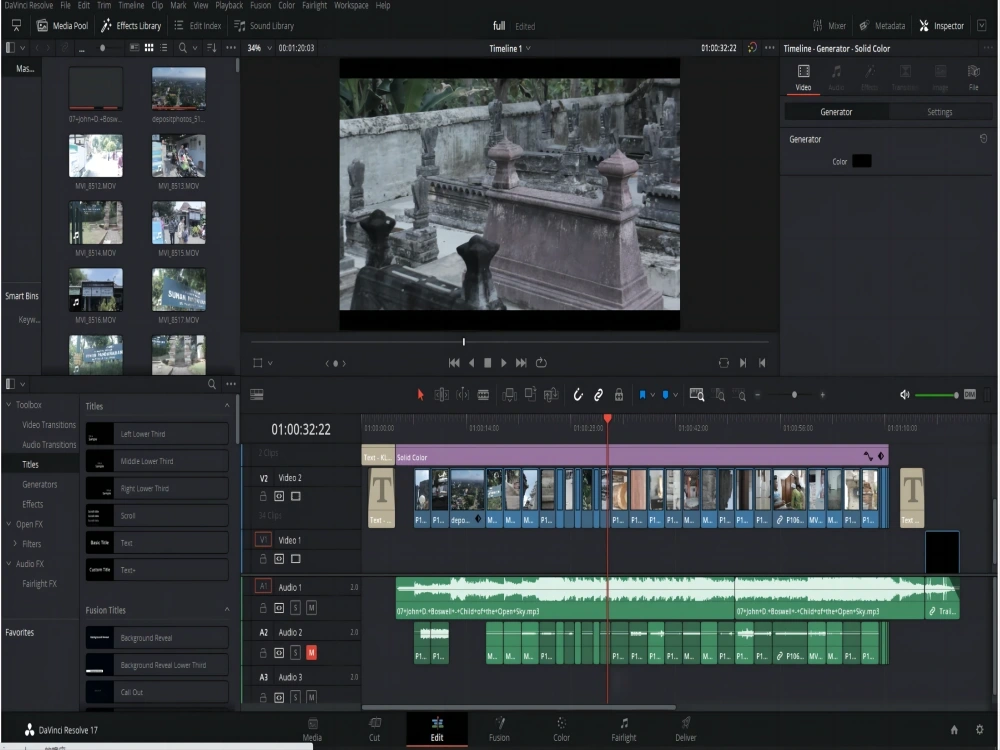
Task: Toggle the Effects Library panel
Action: click(131, 26)
